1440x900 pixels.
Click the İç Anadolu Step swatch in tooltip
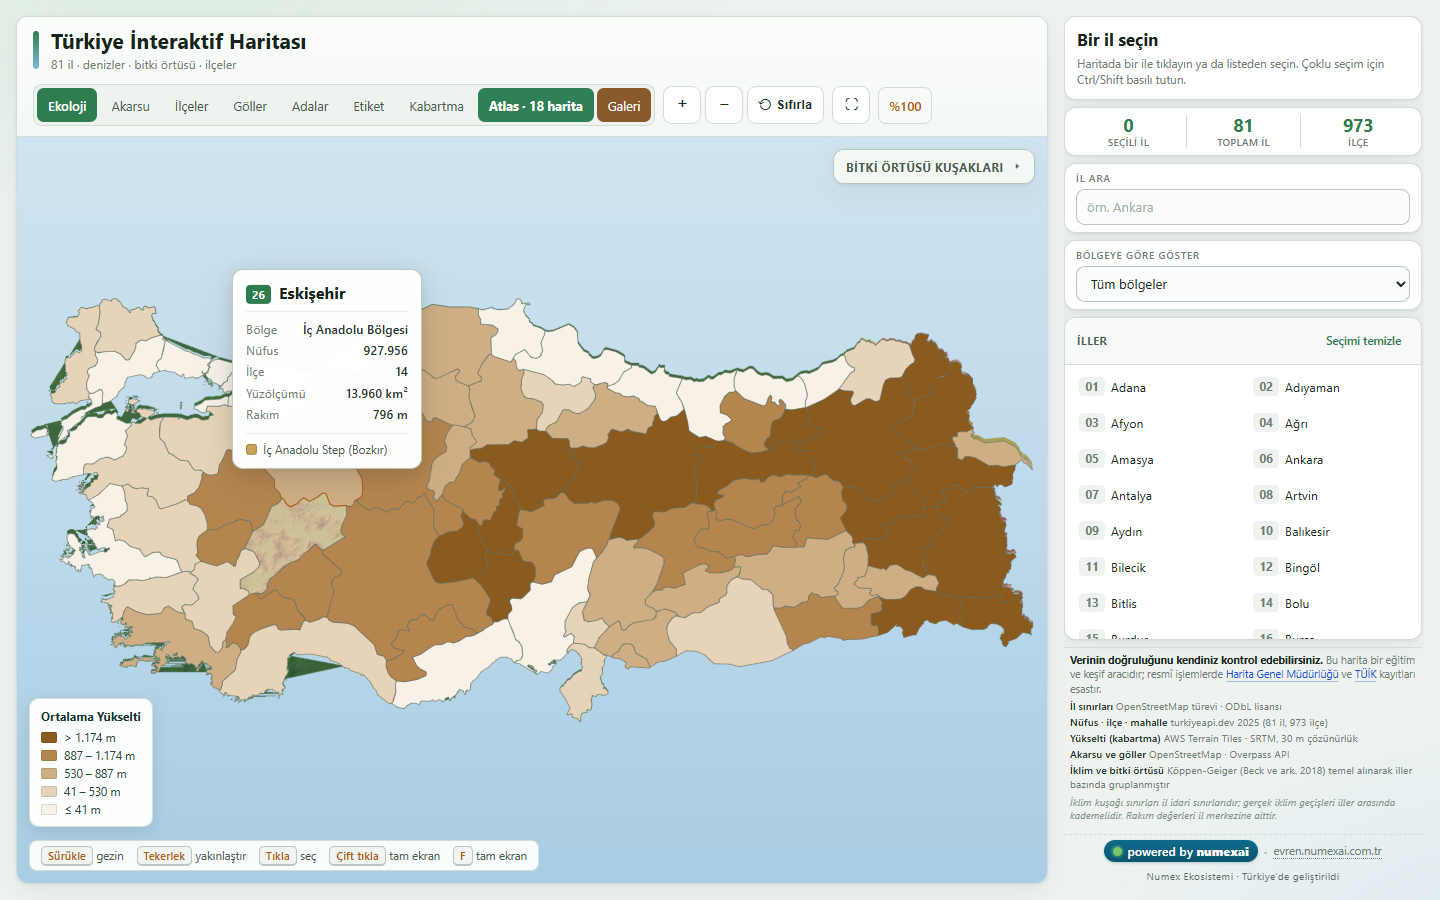tap(252, 450)
